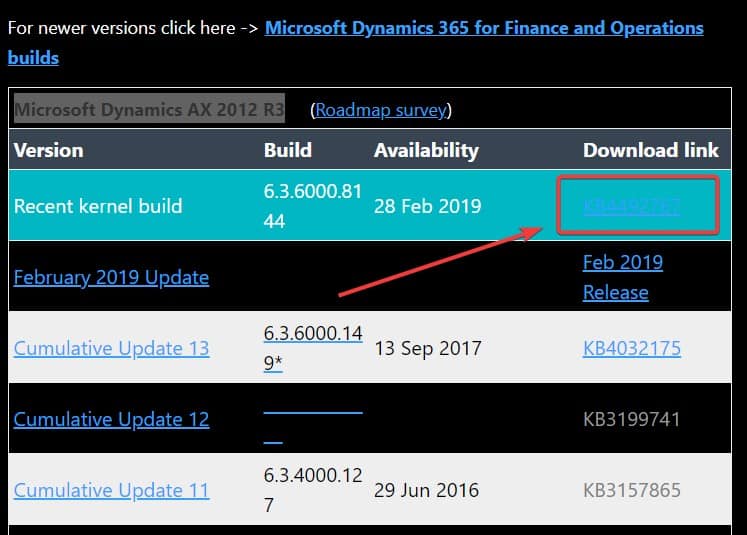This screenshot has width=747, height=535.
Task: Click the 'For newer versions click here' text
Action: pos(122,28)
